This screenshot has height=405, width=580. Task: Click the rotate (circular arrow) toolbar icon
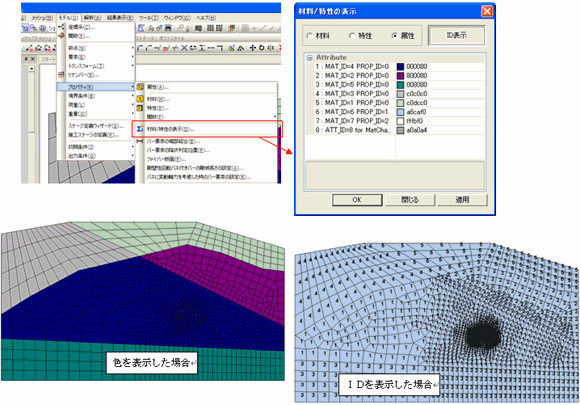[x=262, y=48]
